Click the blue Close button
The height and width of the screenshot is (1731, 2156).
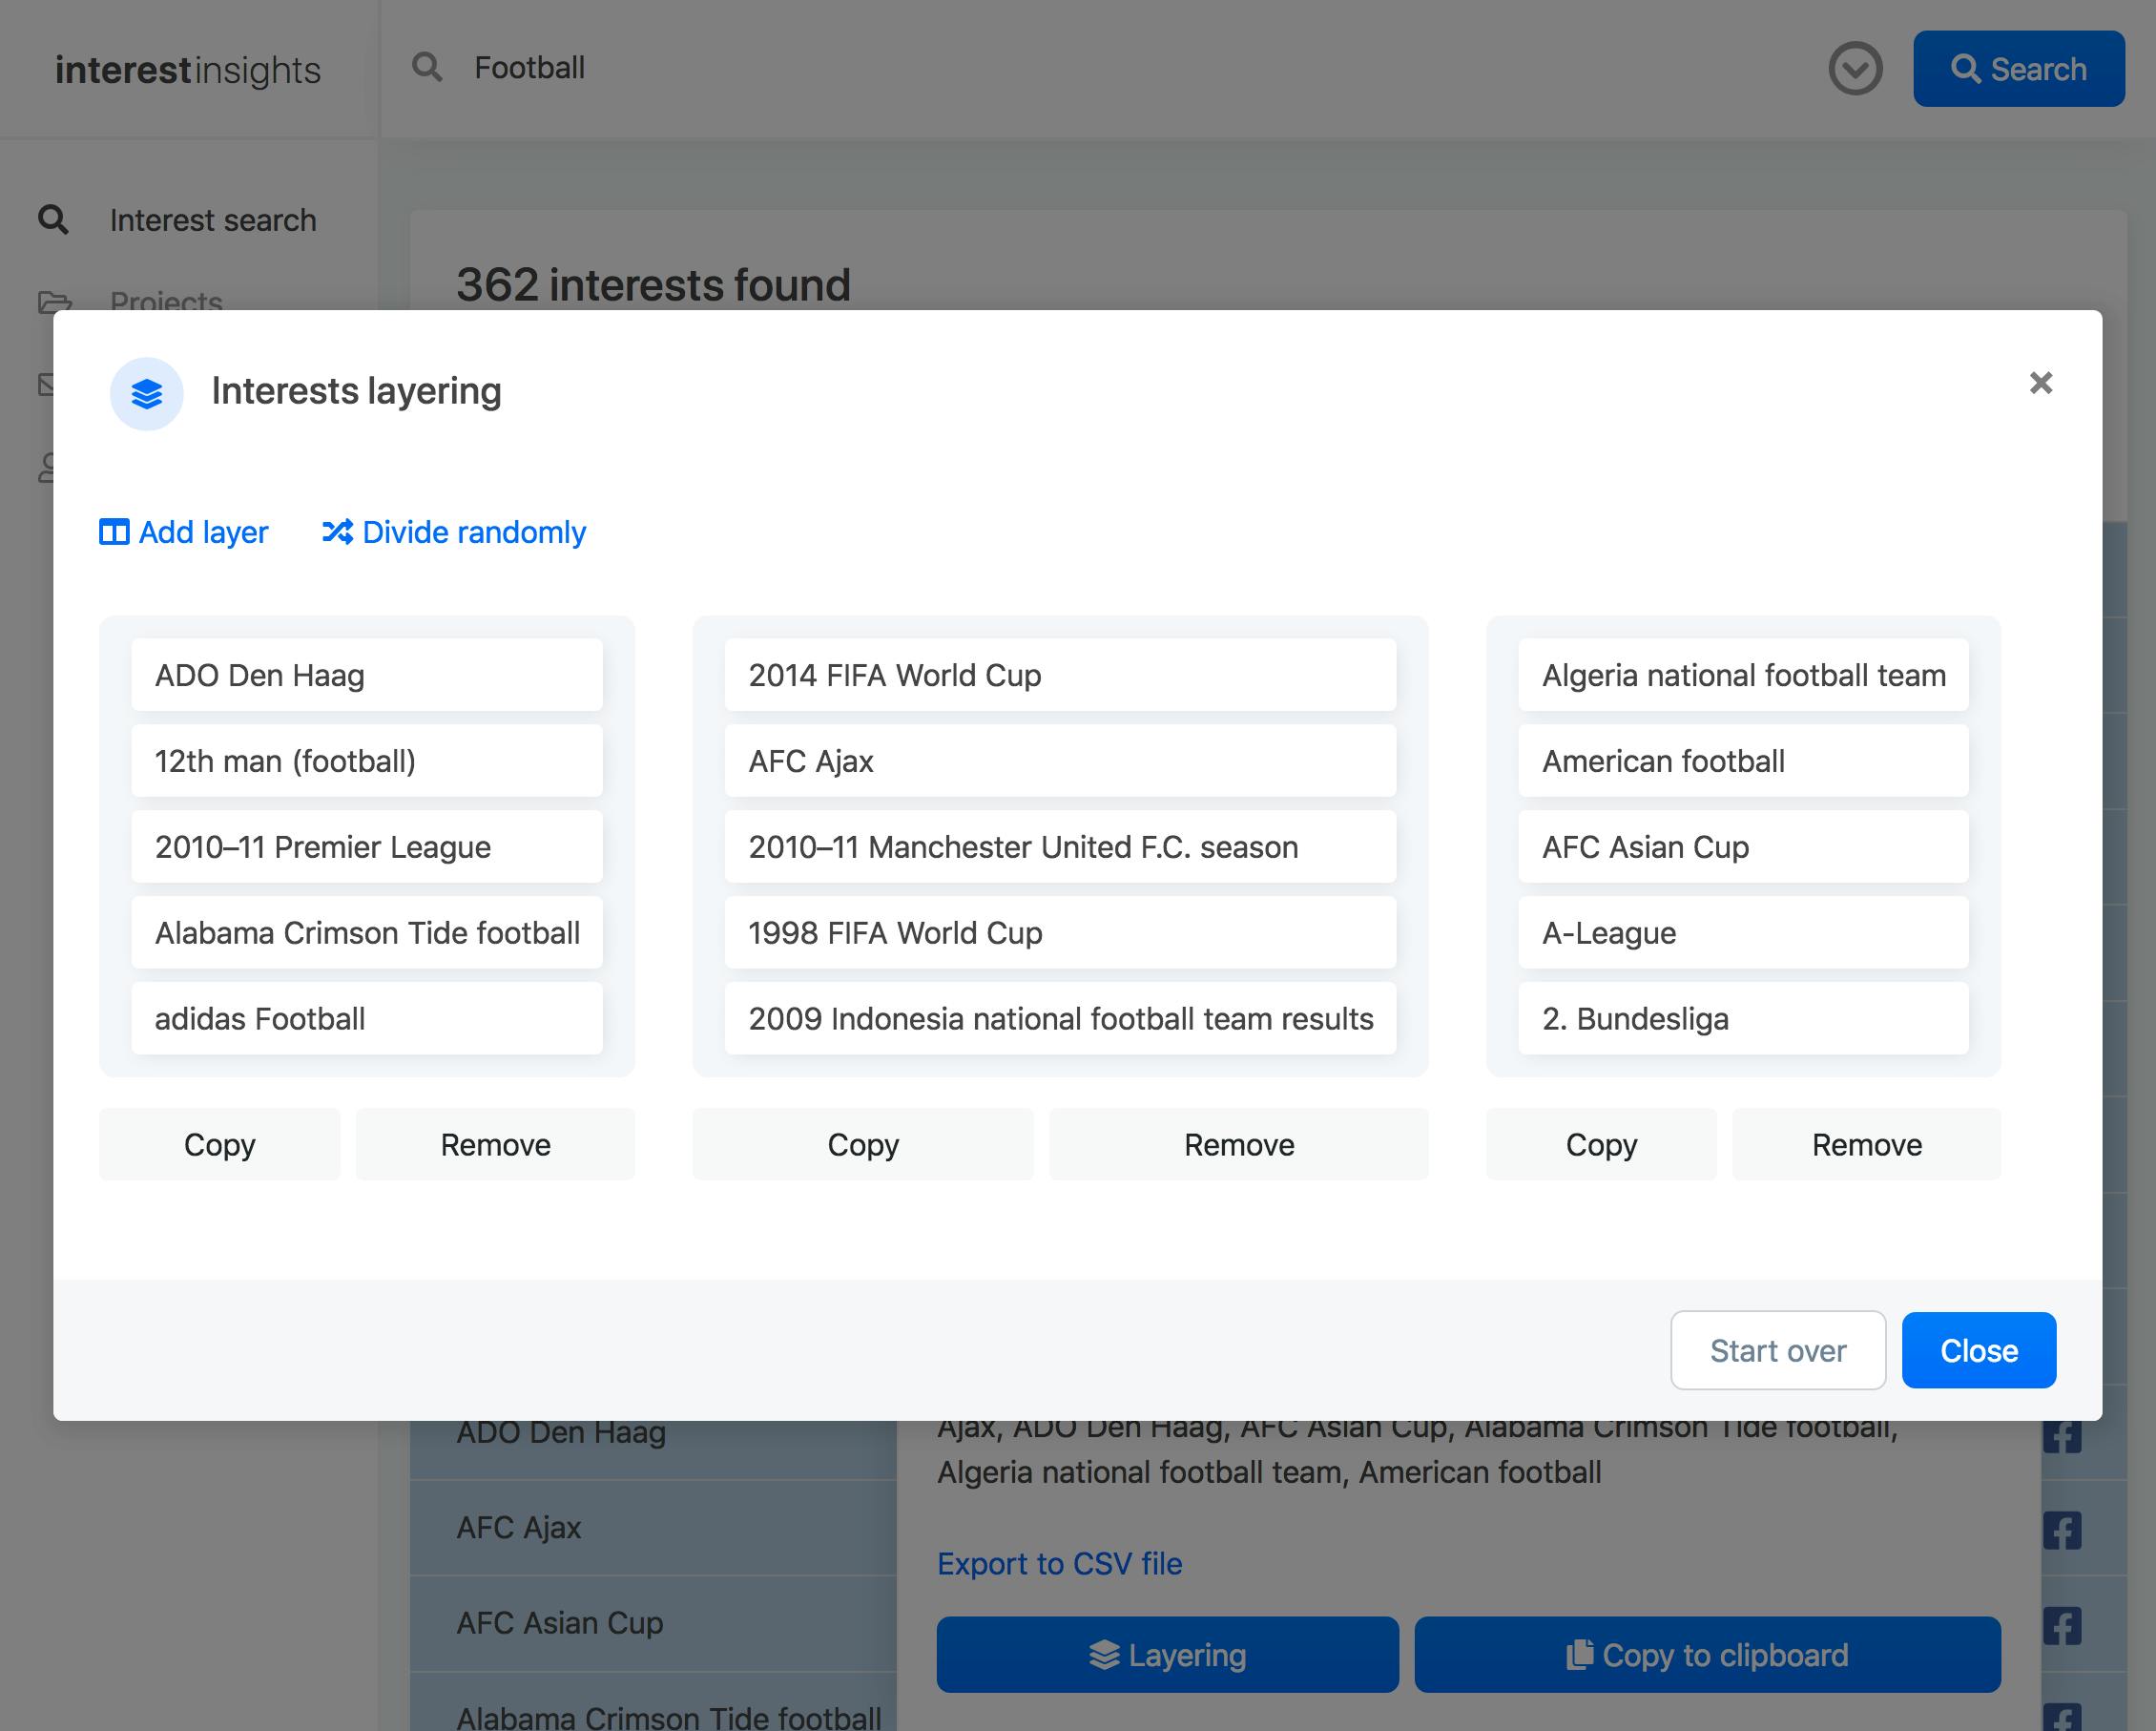(1979, 1350)
